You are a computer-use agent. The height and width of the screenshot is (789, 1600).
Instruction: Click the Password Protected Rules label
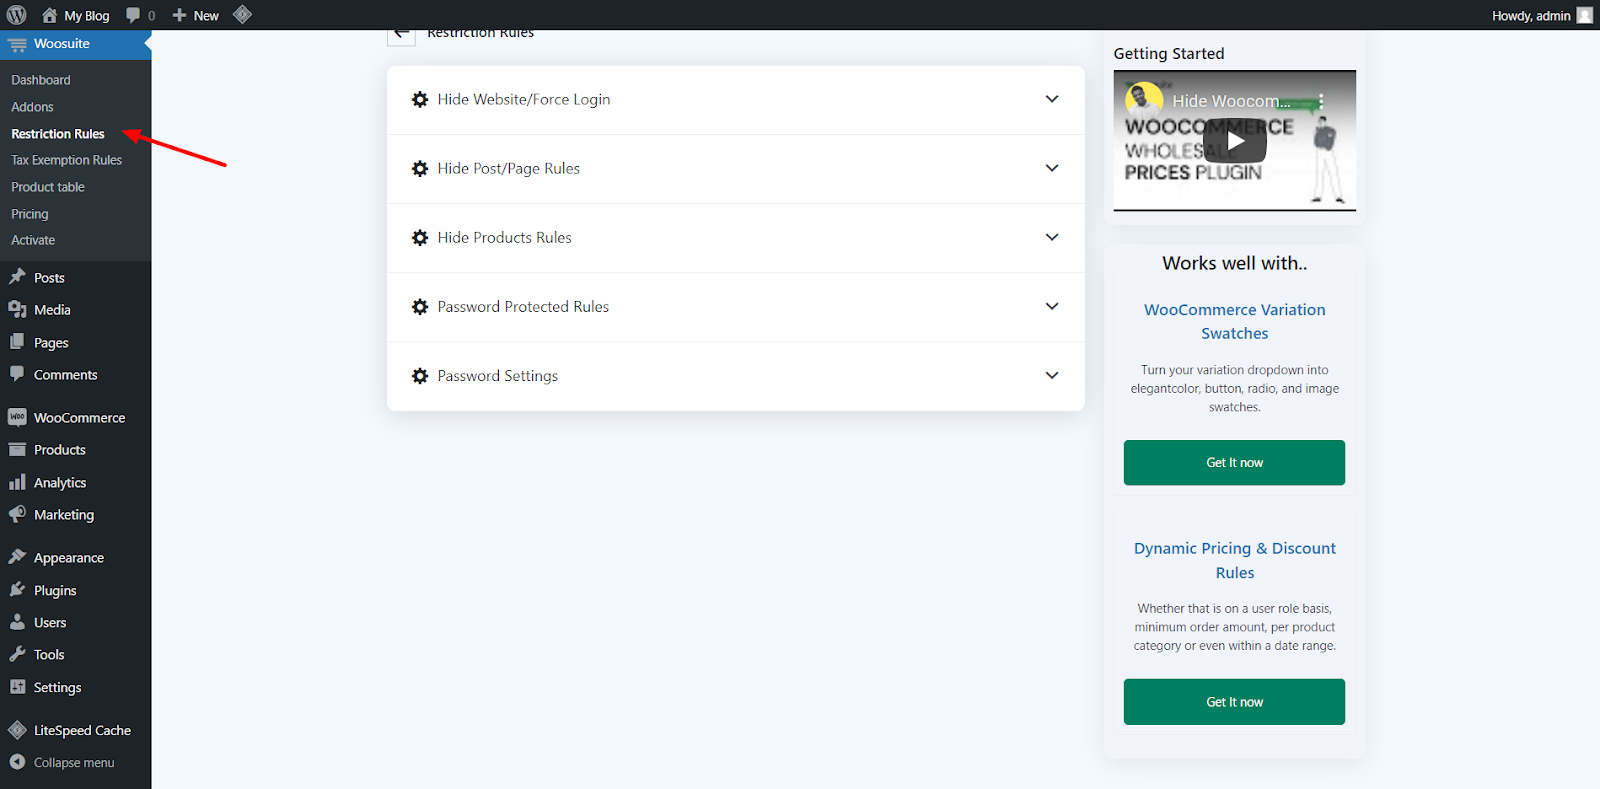click(x=523, y=306)
